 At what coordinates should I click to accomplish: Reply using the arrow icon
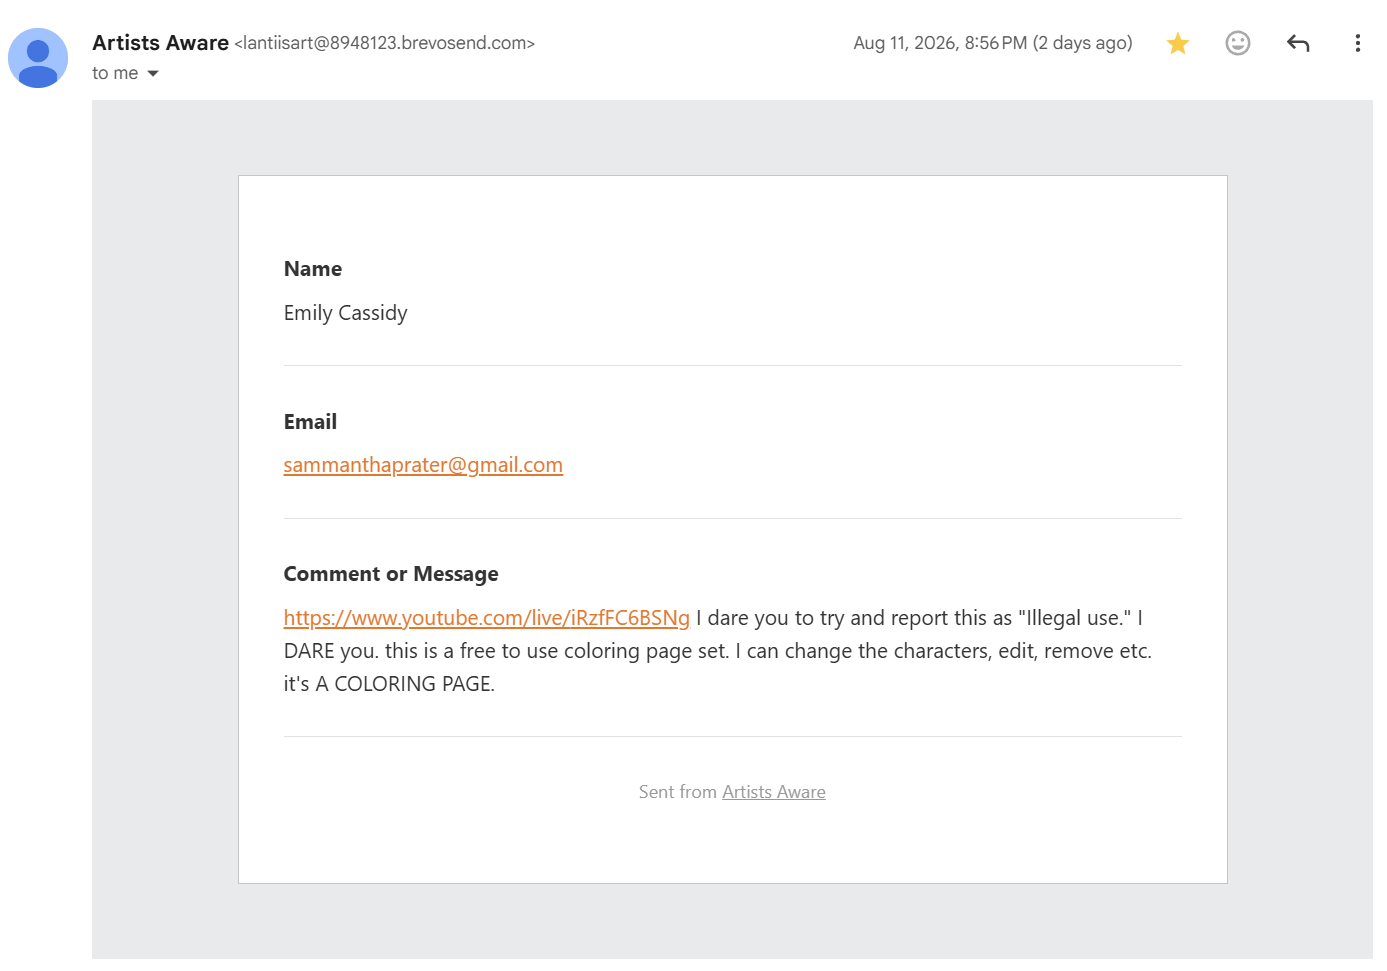(x=1298, y=43)
